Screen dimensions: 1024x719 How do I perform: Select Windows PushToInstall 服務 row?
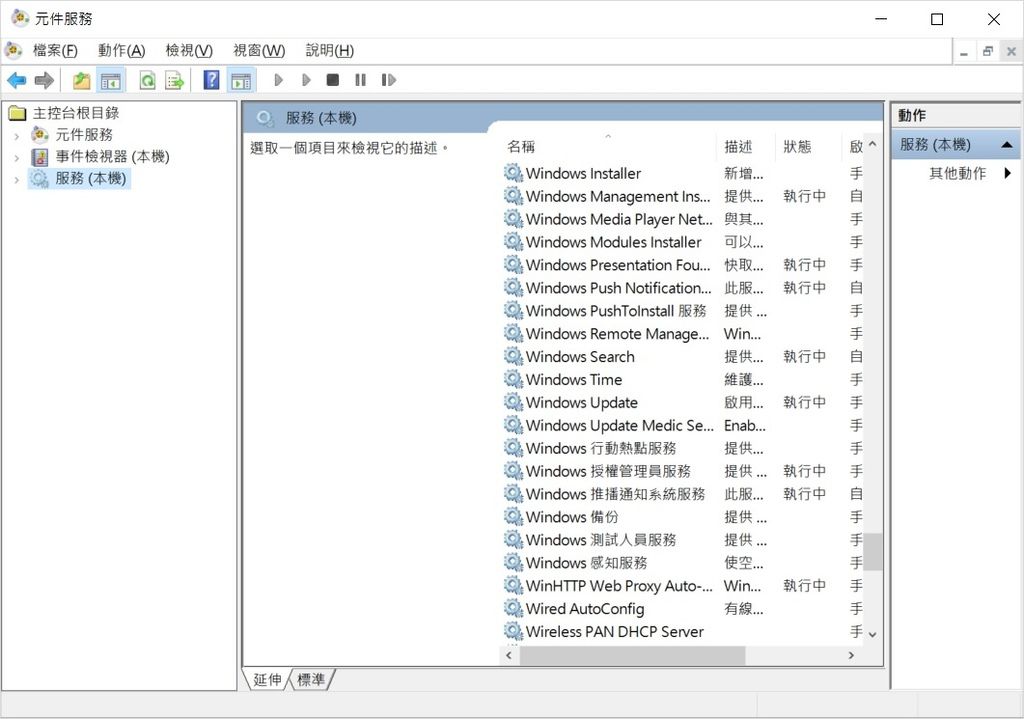click(684, 310)
